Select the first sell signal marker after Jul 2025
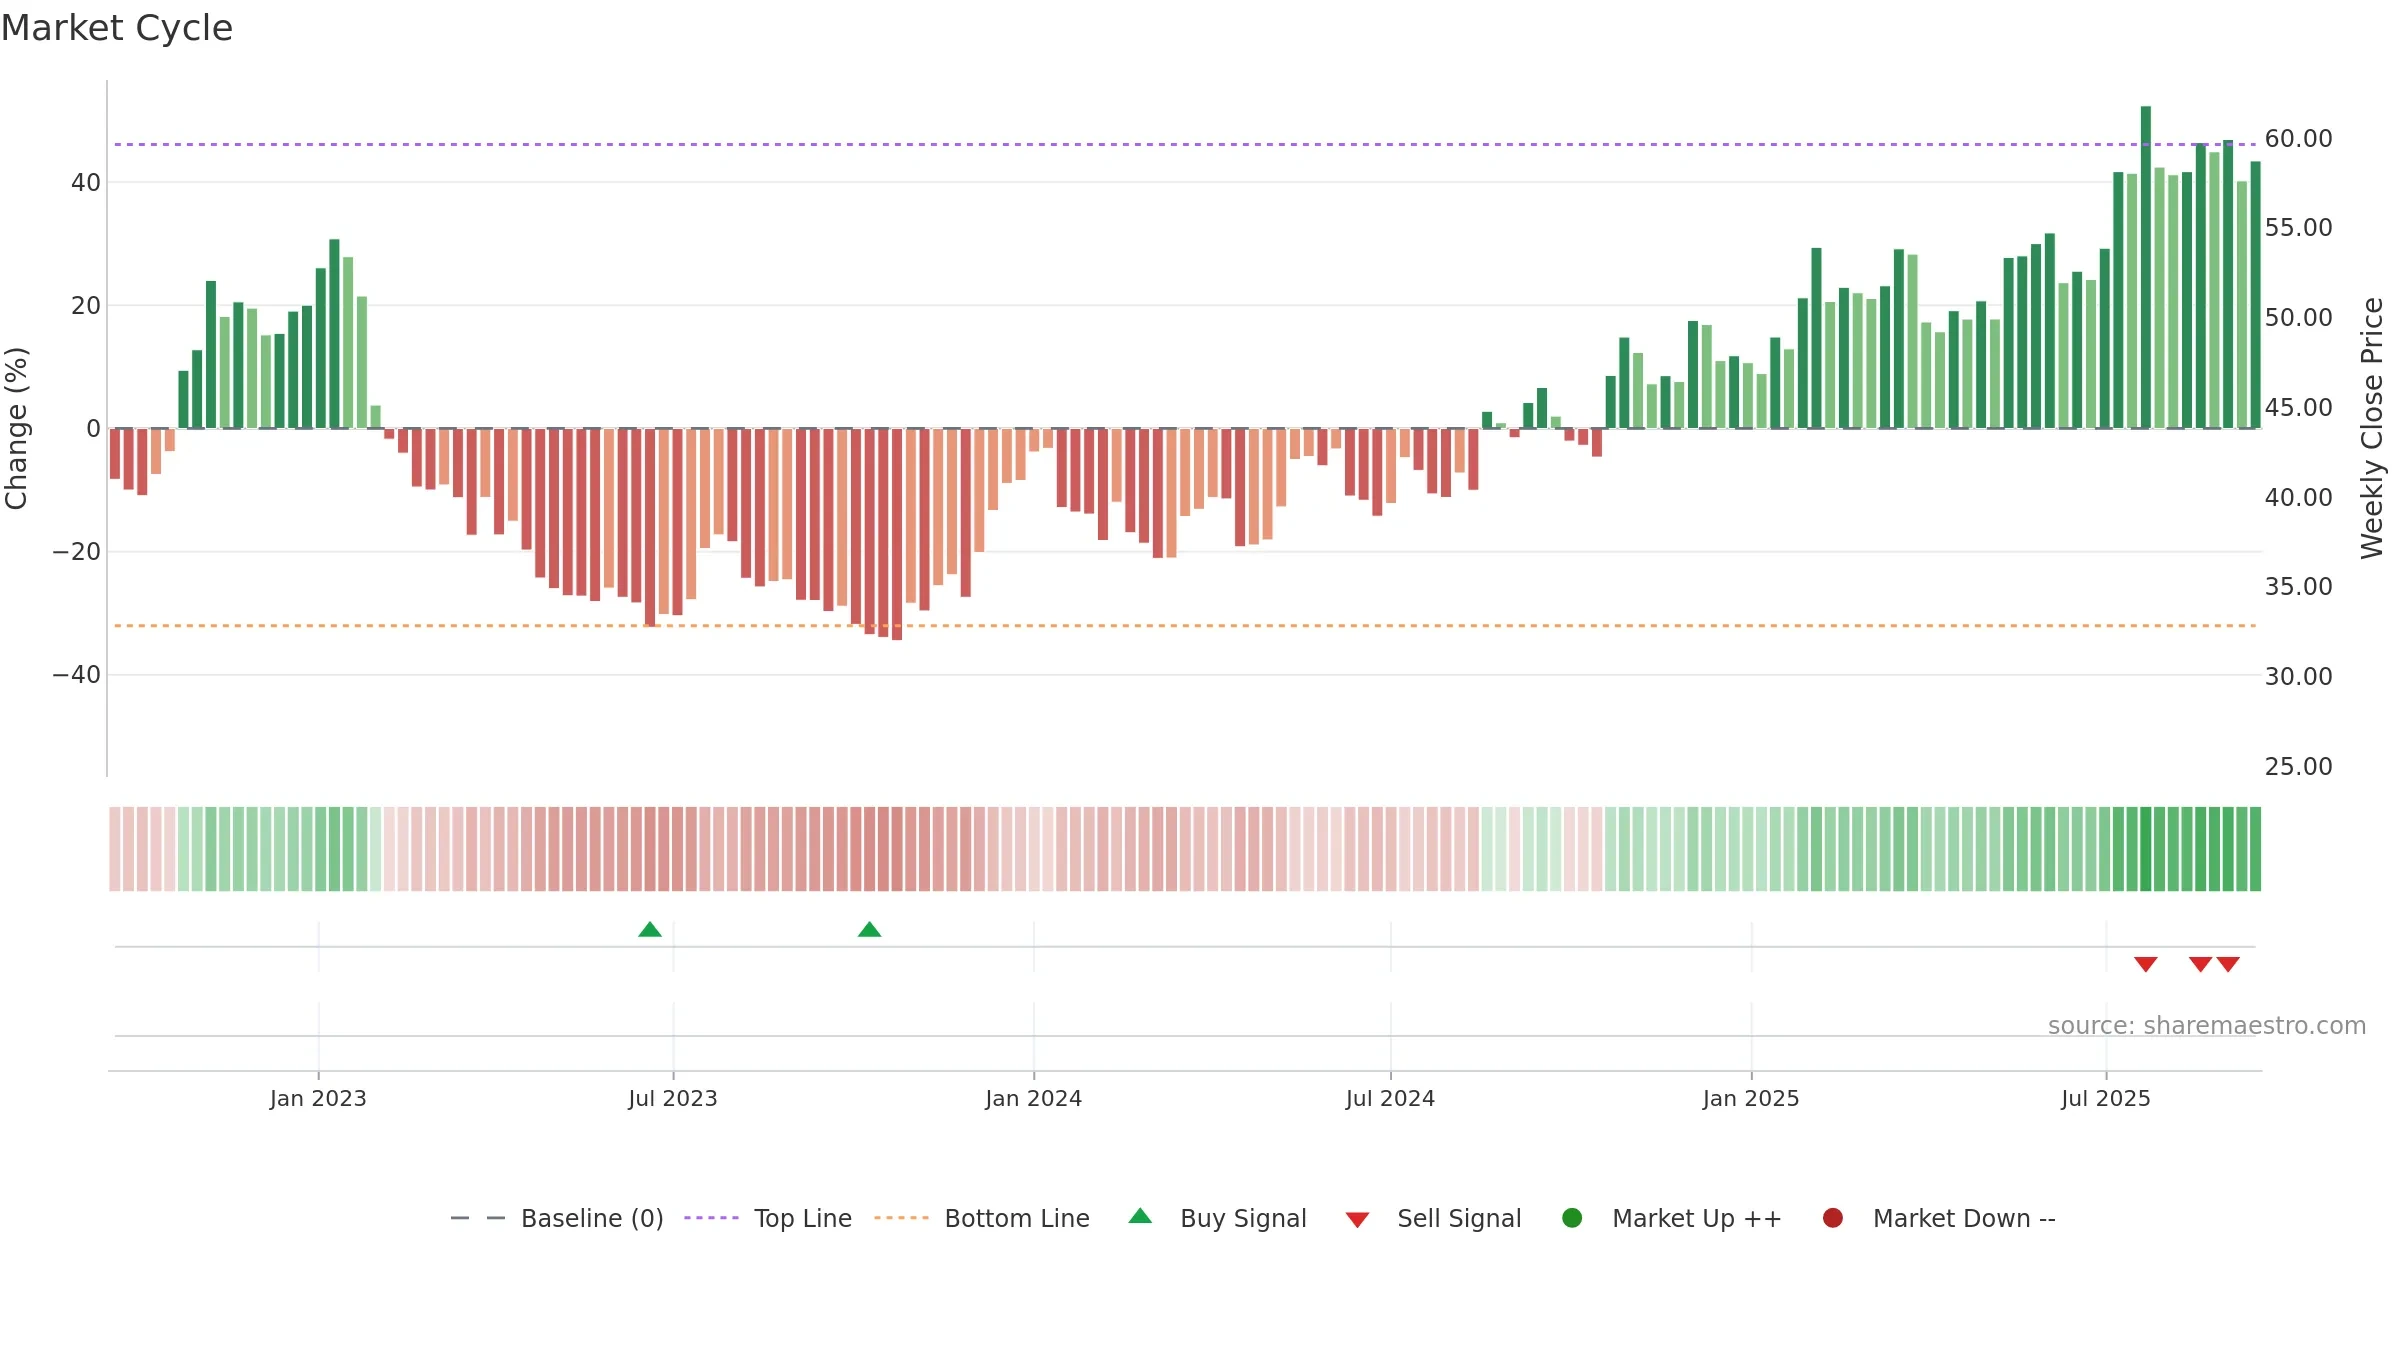 point(2146,964)
